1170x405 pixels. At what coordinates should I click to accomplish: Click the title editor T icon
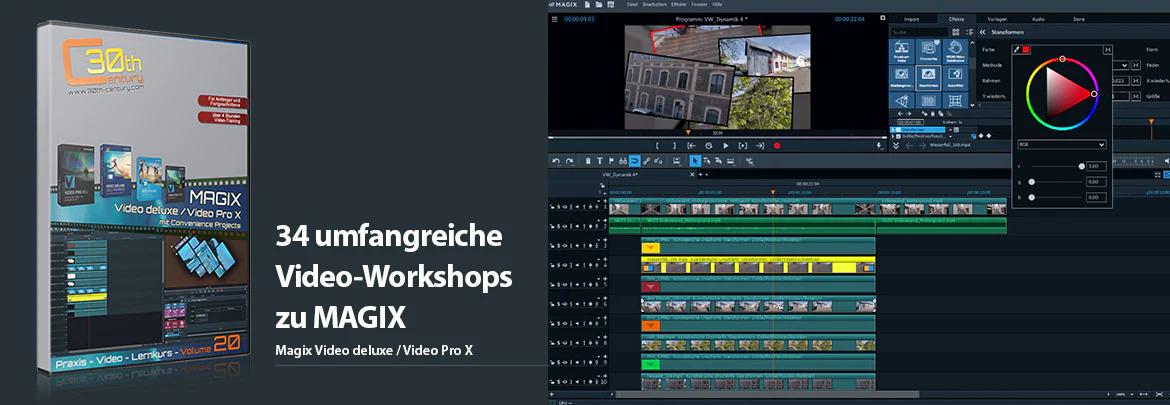pos(600,161)
